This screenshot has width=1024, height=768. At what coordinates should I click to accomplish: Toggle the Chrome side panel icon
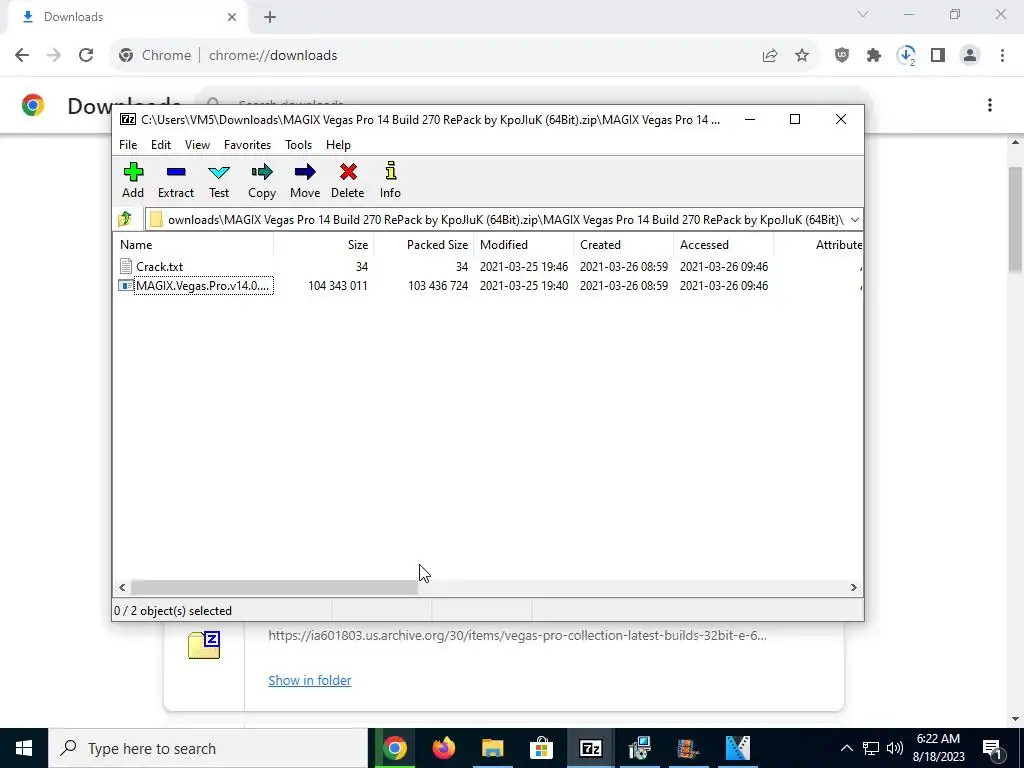938,56
